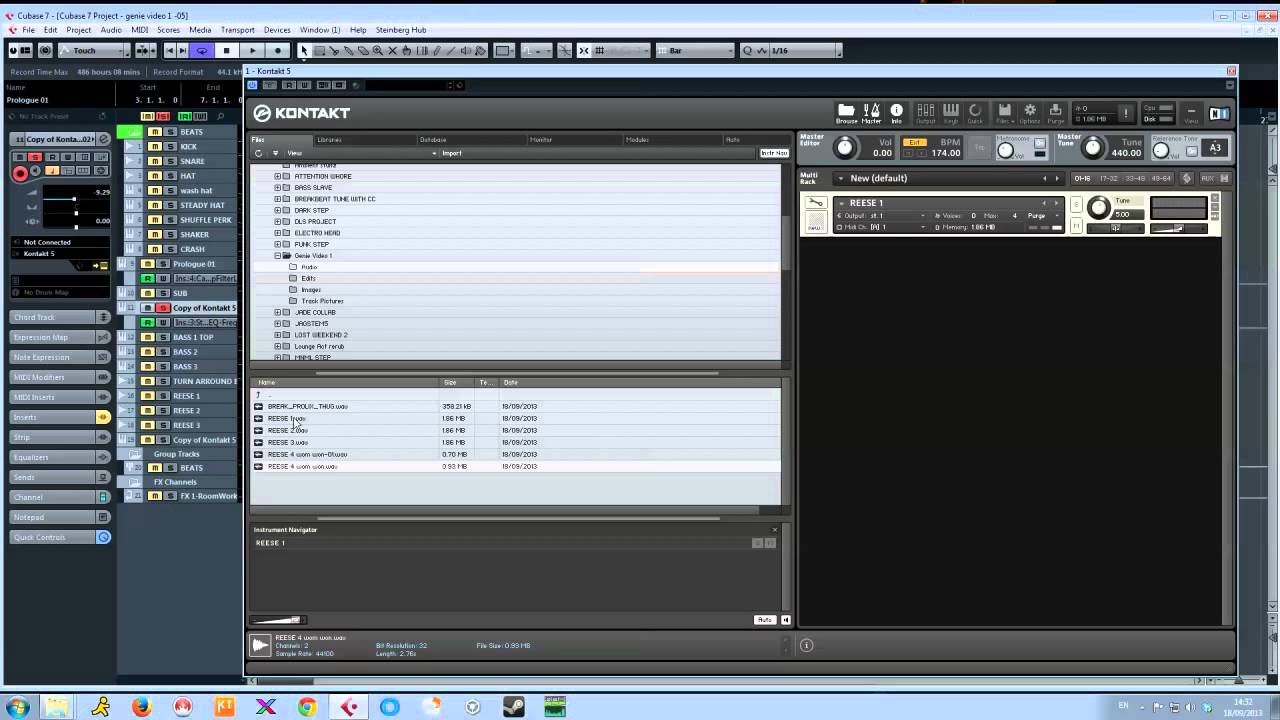This screenshot has height=720, width=1280.
Task: Collapse the Genie Video 1 folder
Action: (x=278, y=255)
